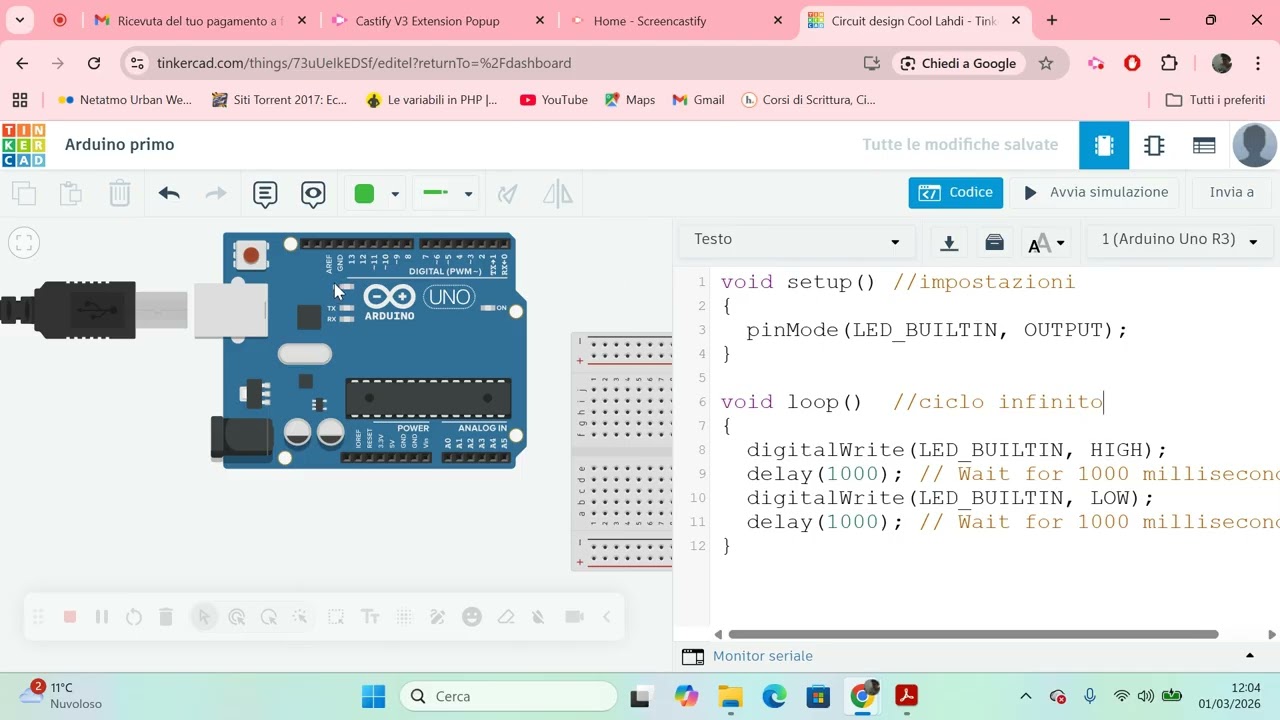Open the font size dropdown
The image size is (1280, 720).
click(1046, 242)
